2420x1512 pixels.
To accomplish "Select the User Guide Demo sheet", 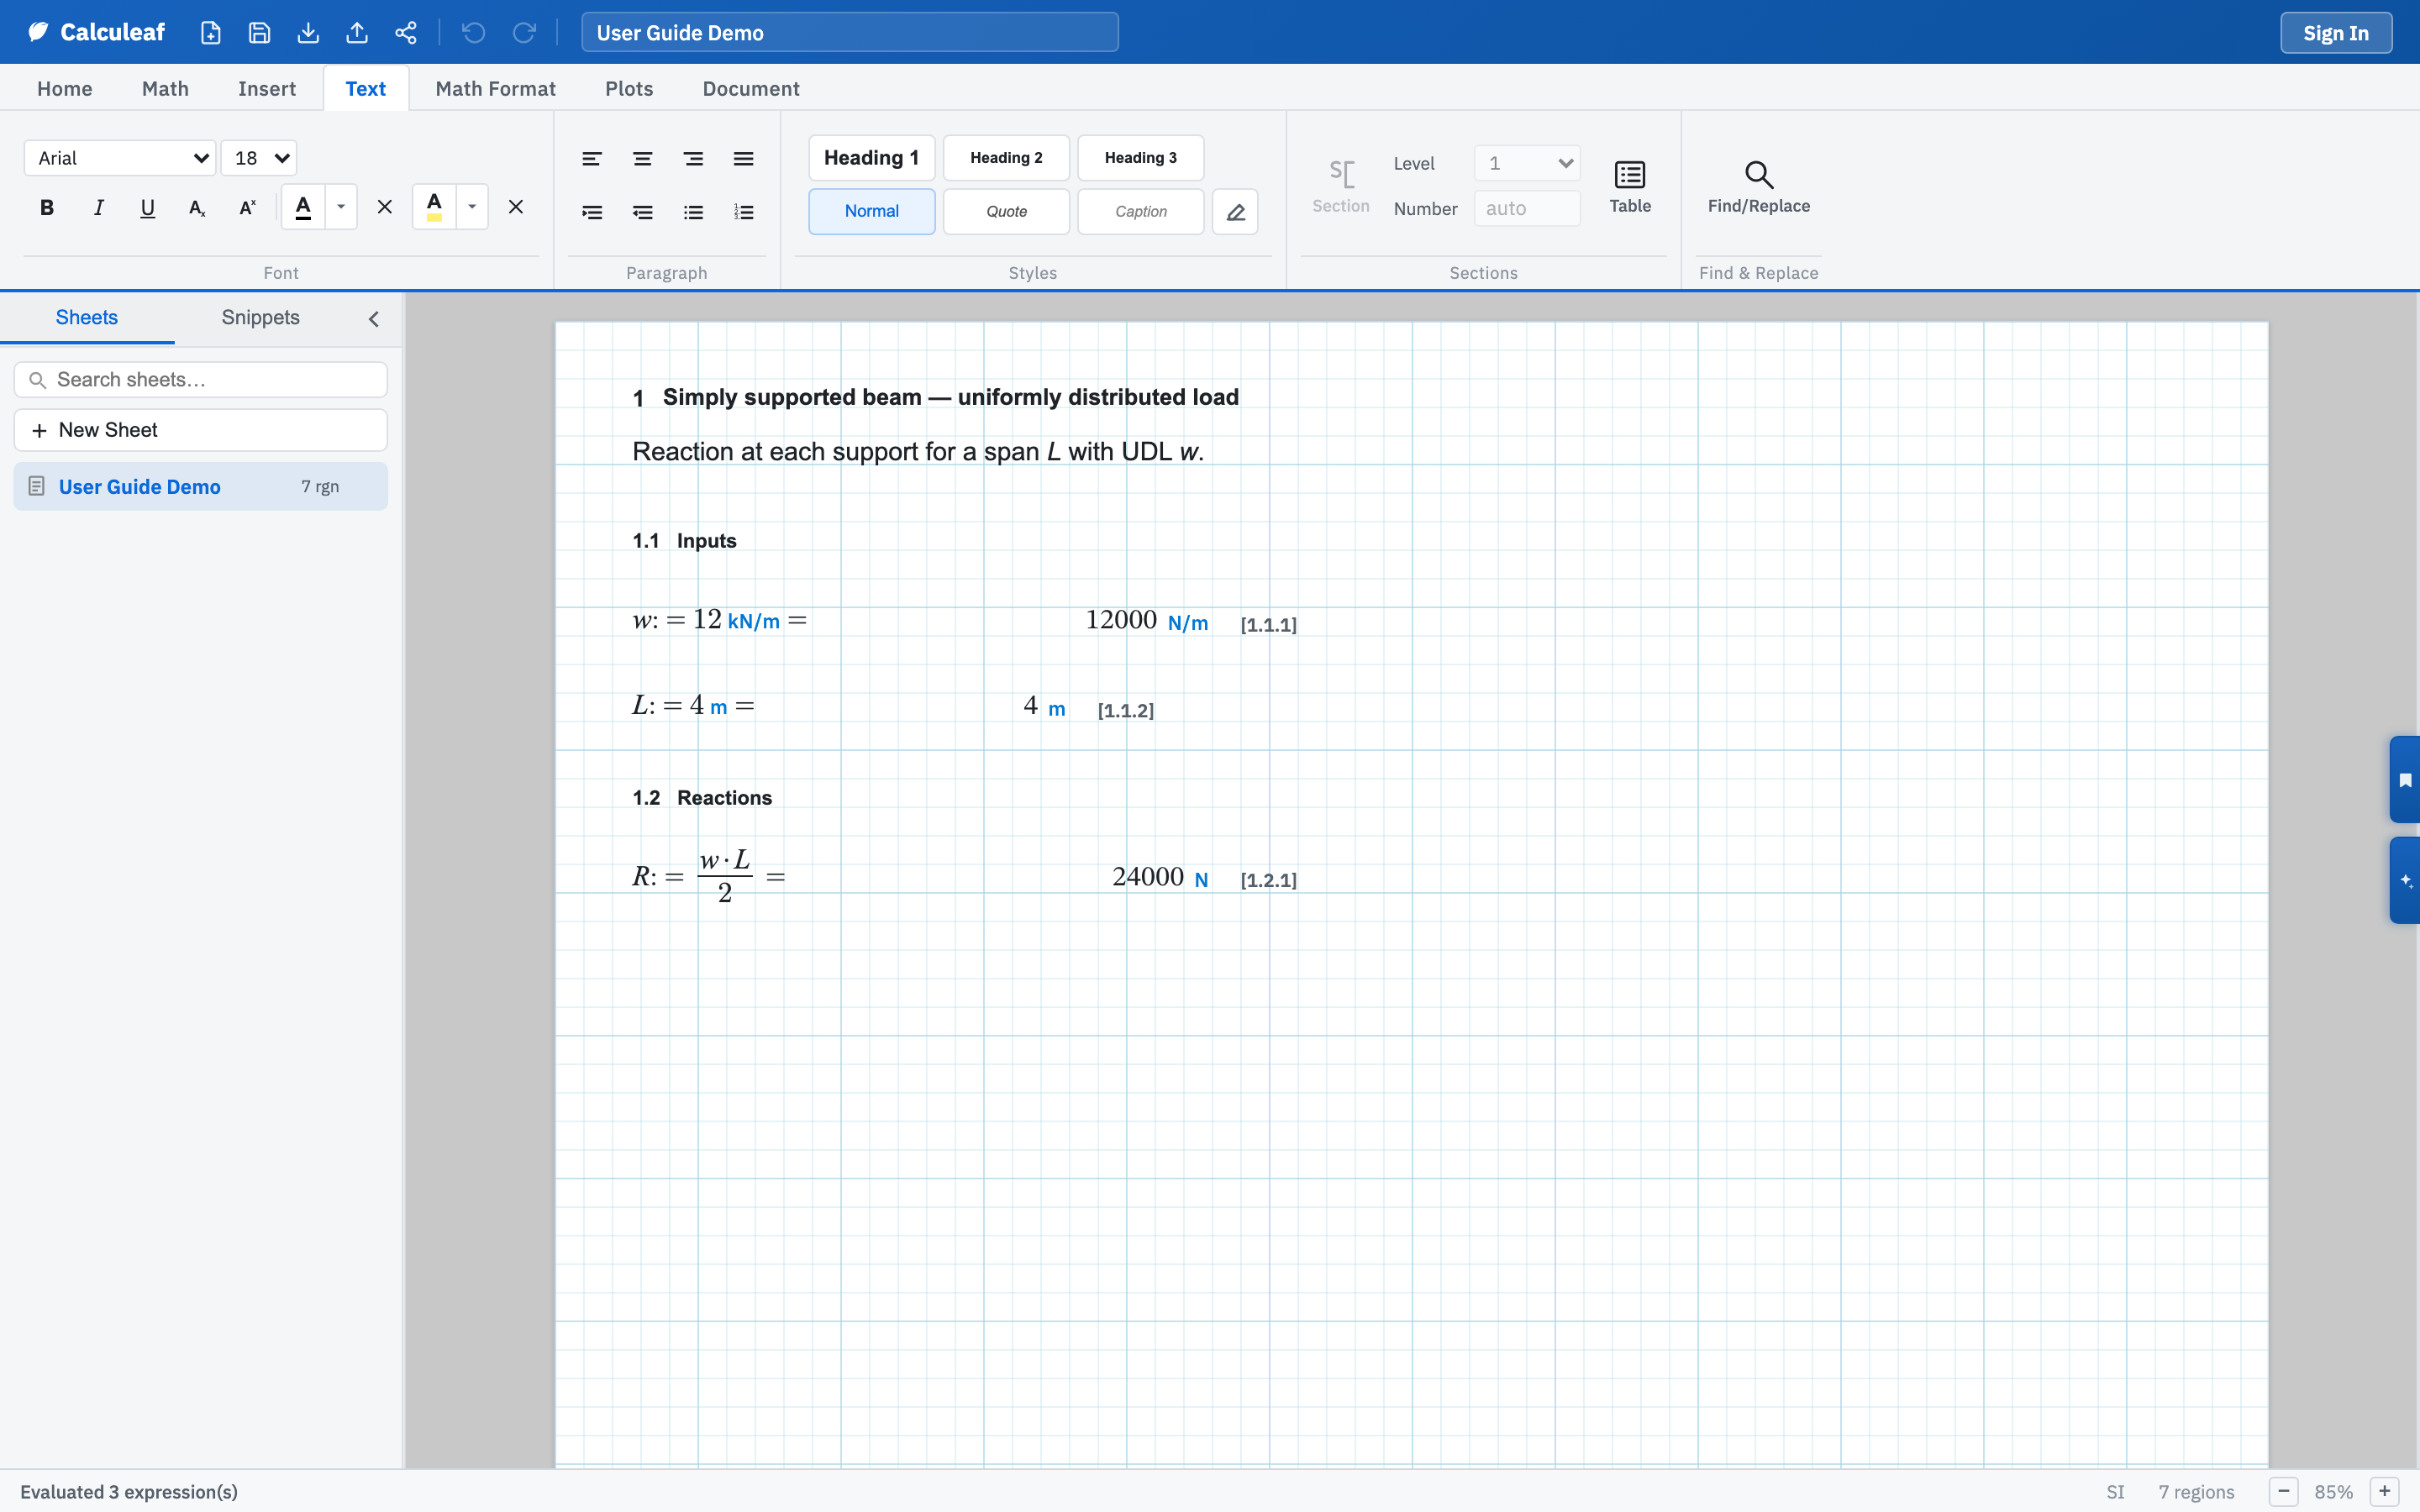I will click(200, 486).
